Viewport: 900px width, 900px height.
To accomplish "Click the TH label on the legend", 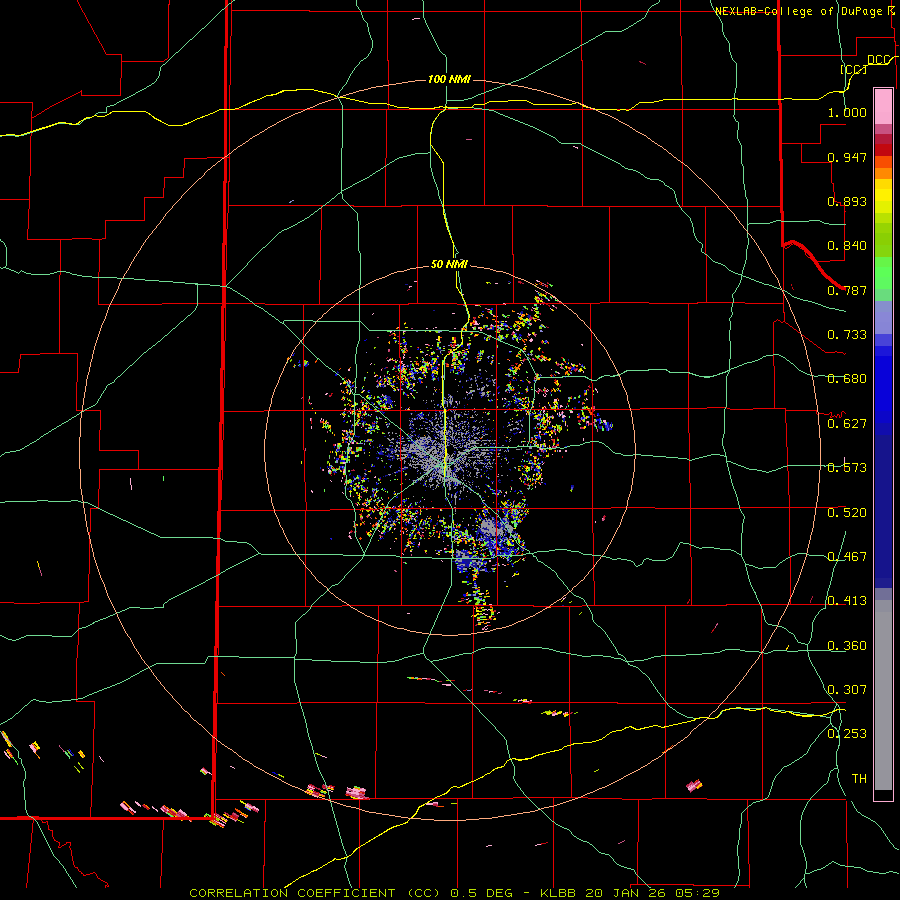I will coord(859,779).
